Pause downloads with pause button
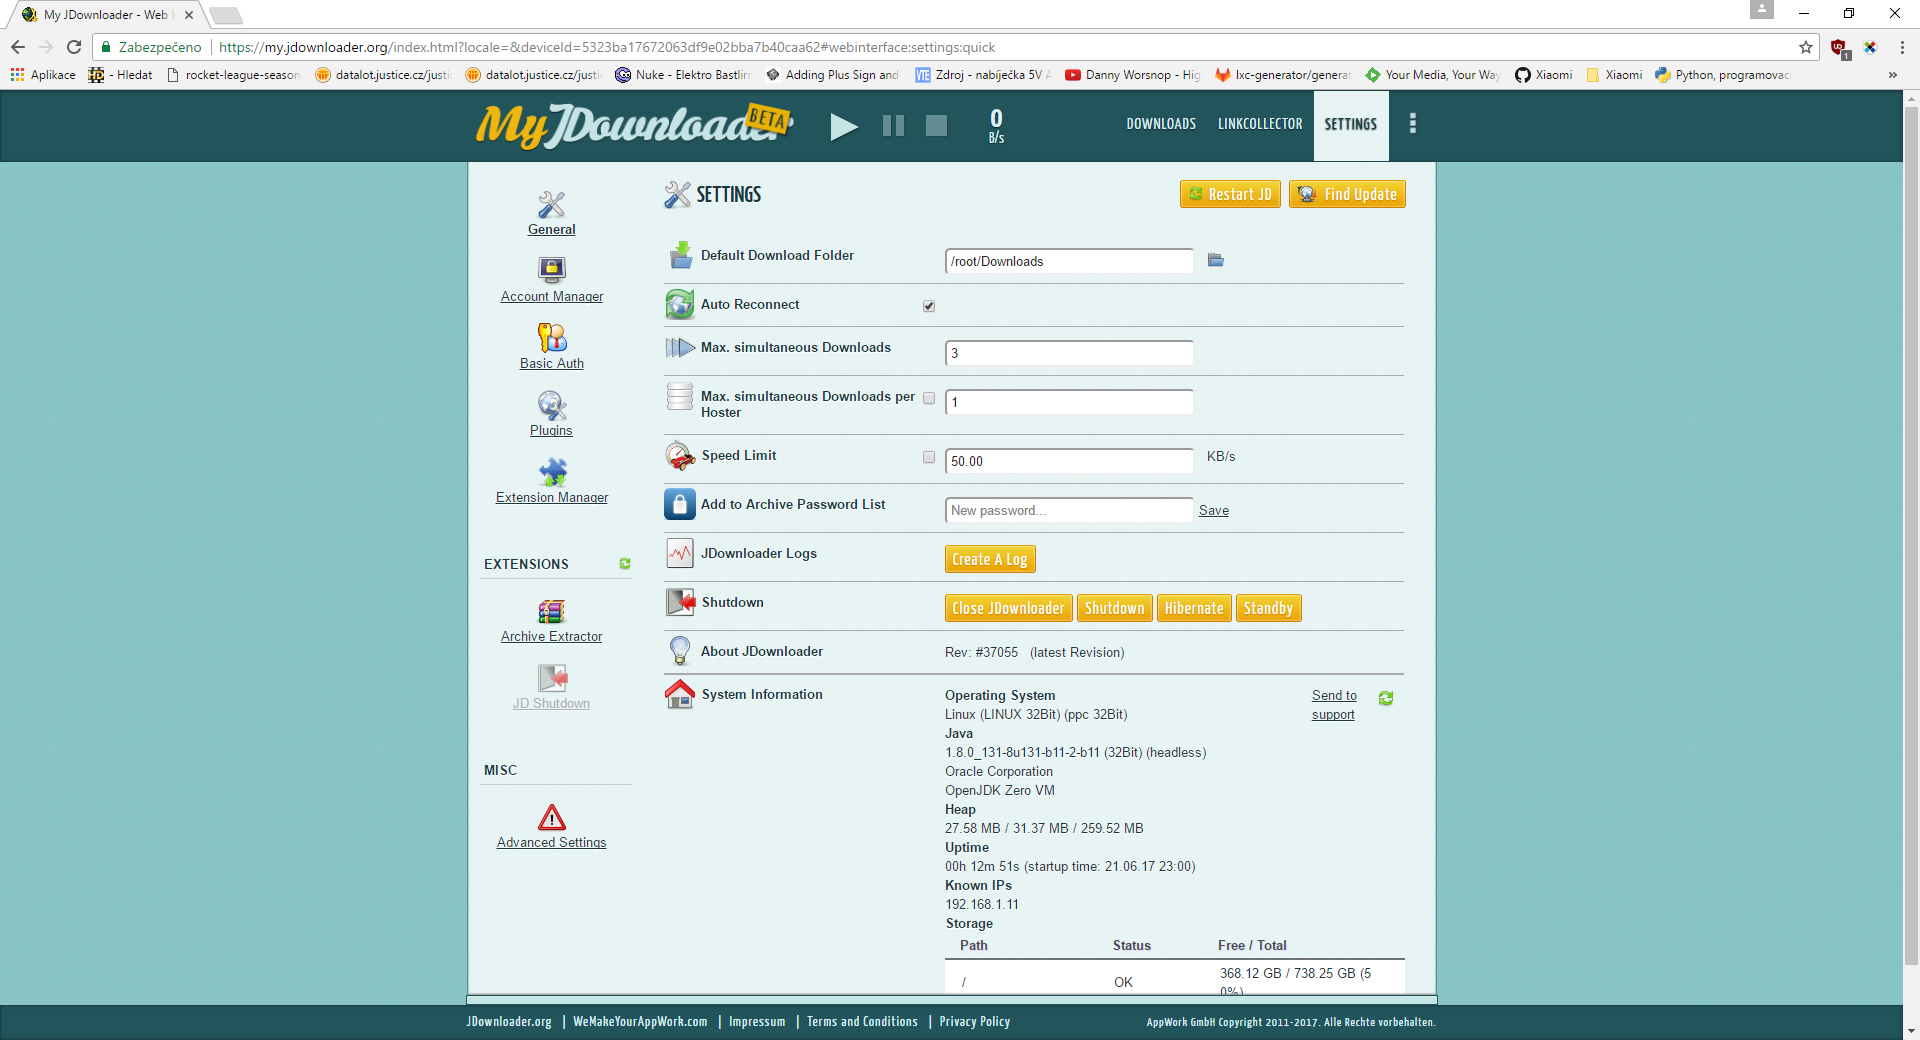 click(893, 125)
